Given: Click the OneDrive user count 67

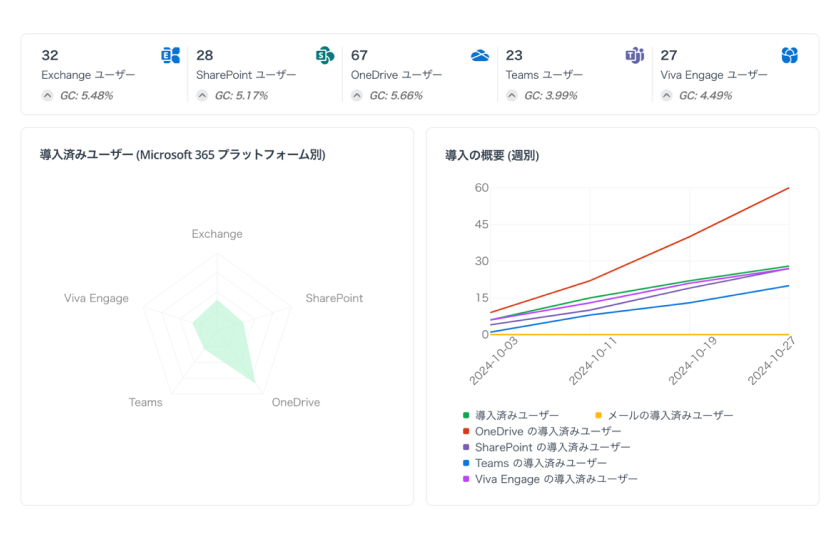Looking at the screenshot, I should (x=359, y=55).
